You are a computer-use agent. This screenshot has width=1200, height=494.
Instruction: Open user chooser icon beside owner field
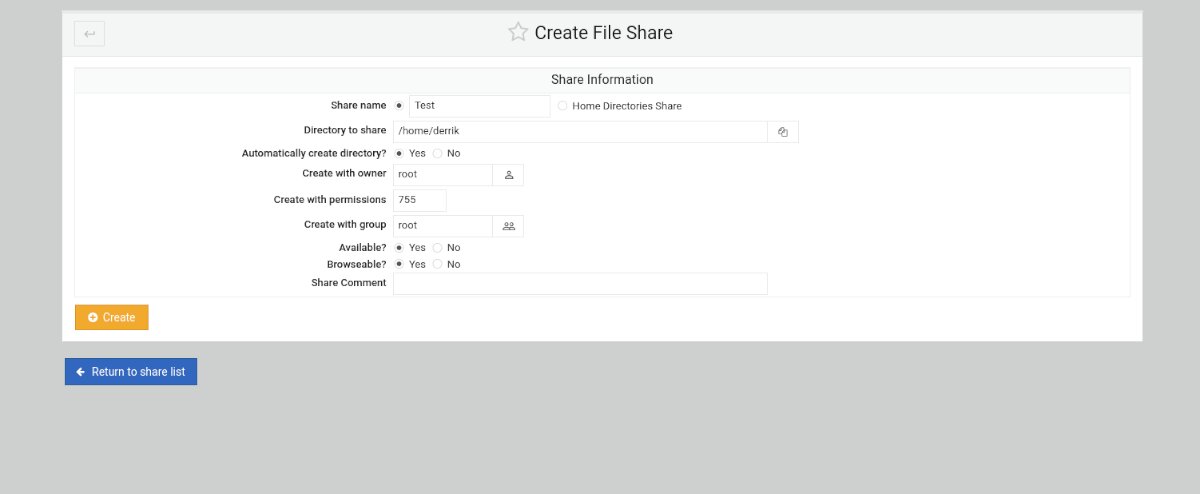point(508,175)
